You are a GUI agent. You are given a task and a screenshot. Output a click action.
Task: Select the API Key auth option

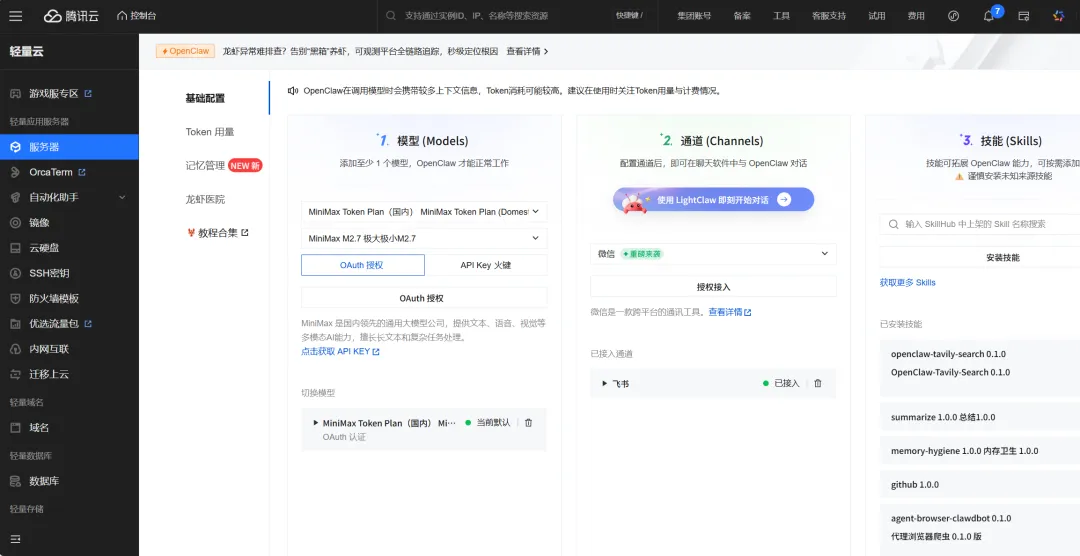[486, 265]
